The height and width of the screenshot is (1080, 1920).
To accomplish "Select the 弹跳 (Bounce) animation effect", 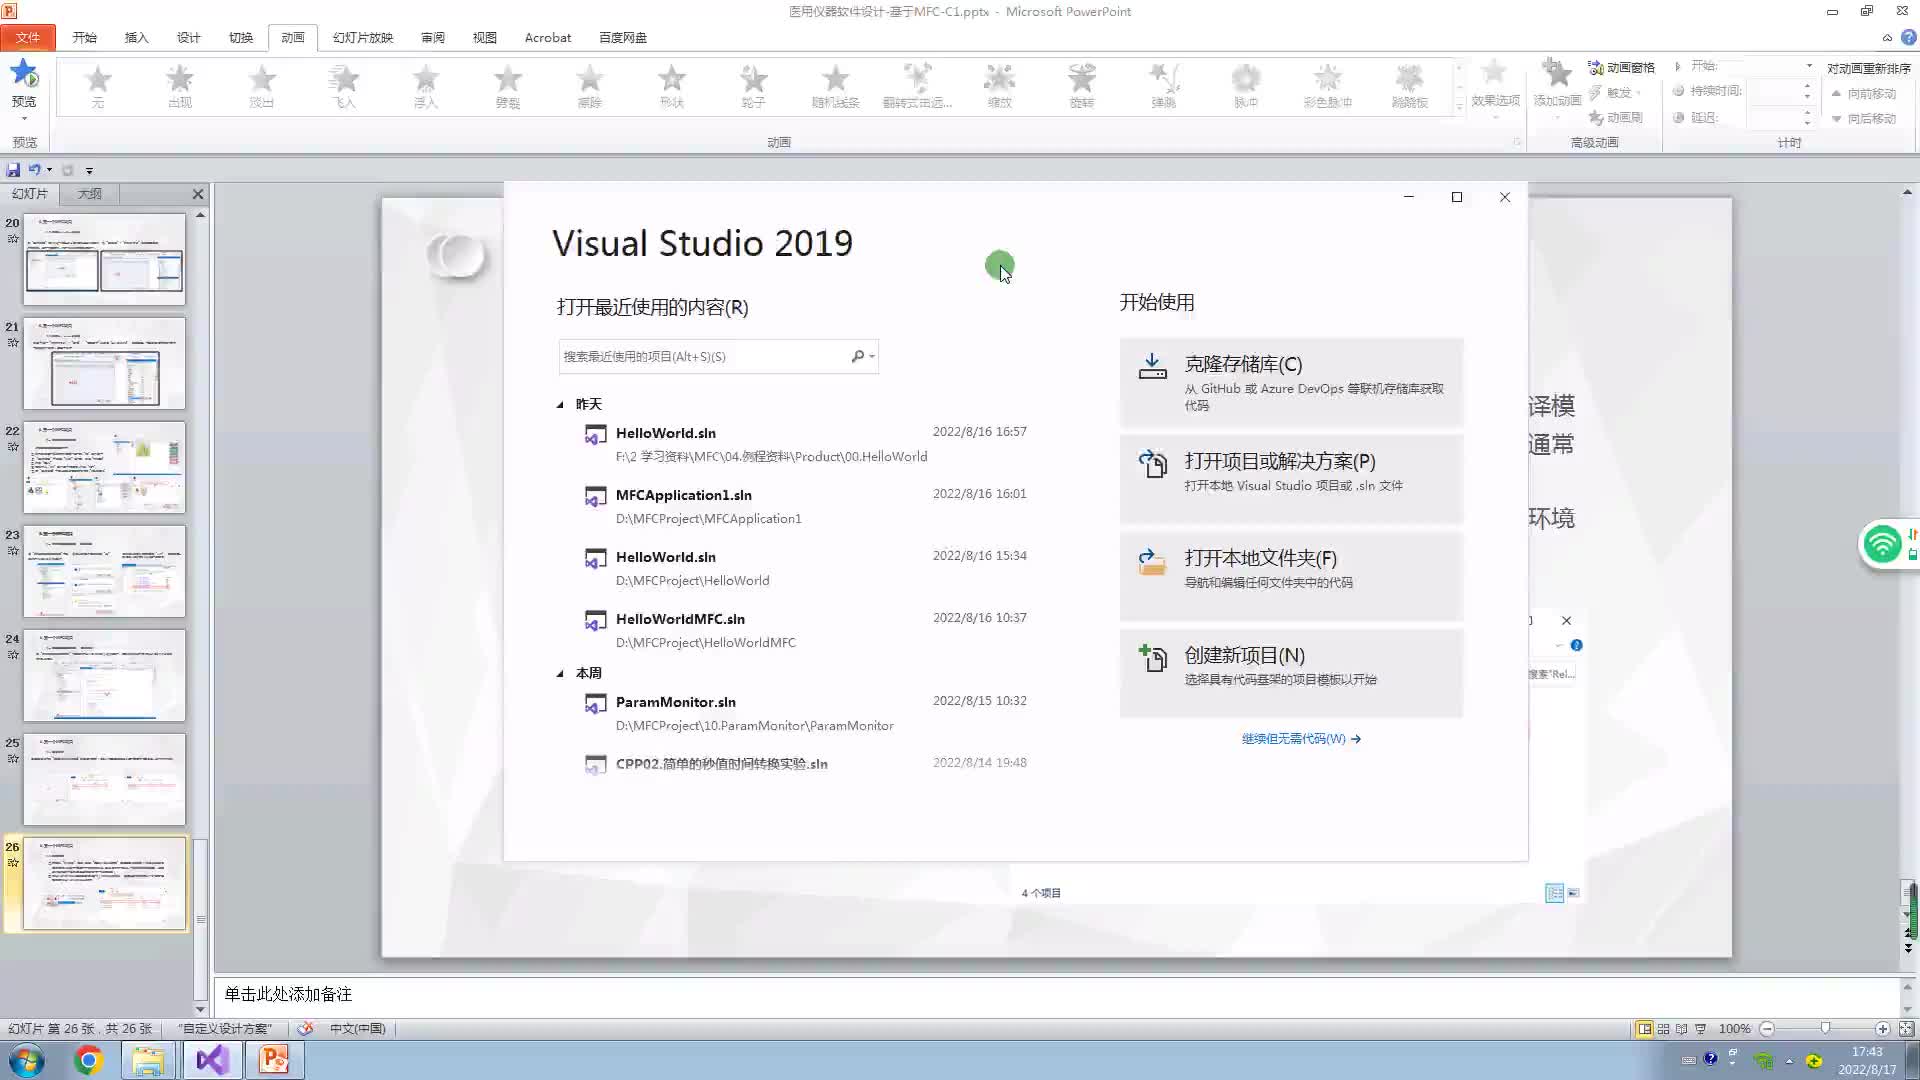I will pyautogui.click(x=1164, y=86).
